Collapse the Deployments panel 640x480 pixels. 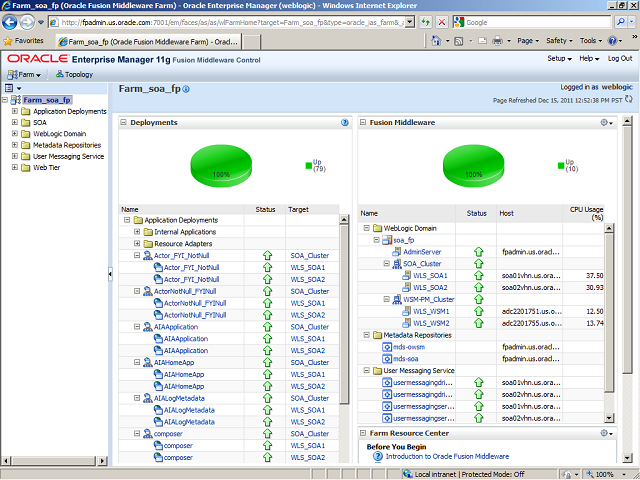pyautogui.click(x=124, y=123)
